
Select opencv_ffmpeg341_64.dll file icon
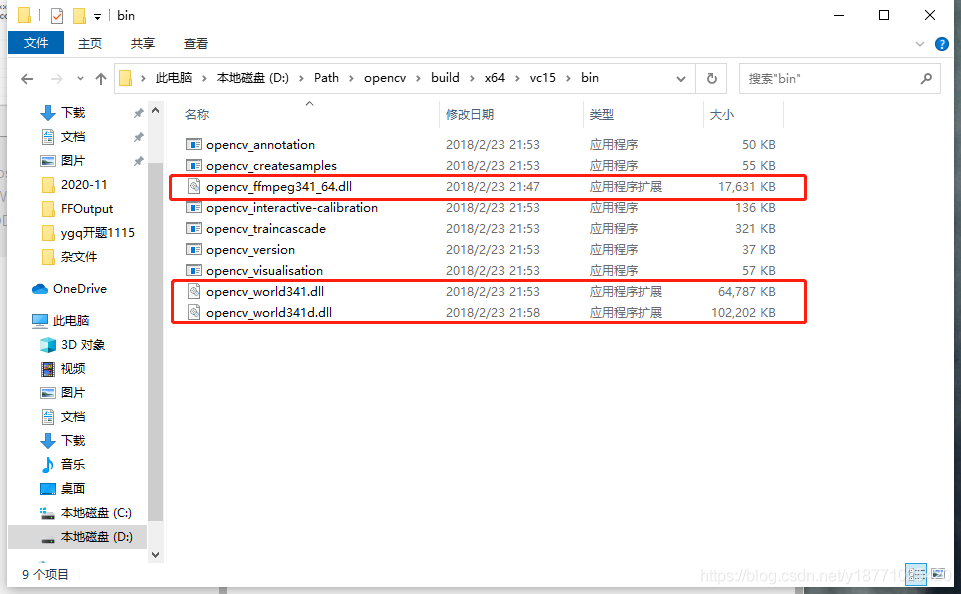(194, 186)
